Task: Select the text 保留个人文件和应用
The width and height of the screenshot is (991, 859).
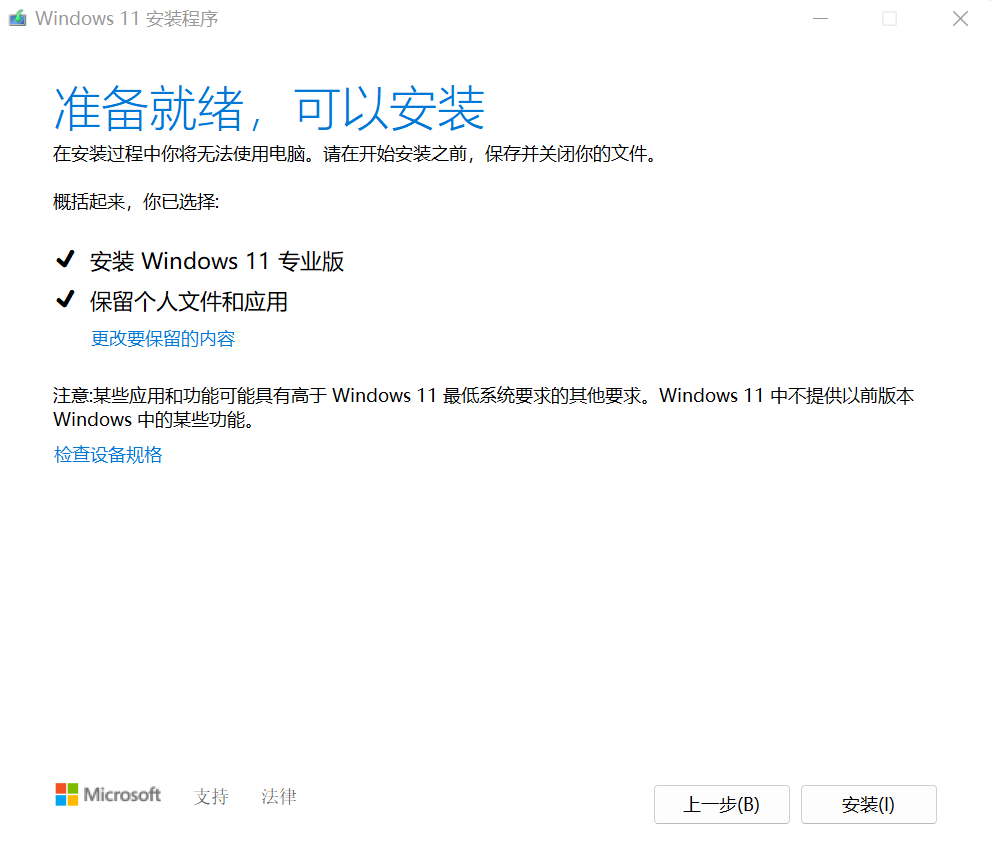Action: point(189,302)
